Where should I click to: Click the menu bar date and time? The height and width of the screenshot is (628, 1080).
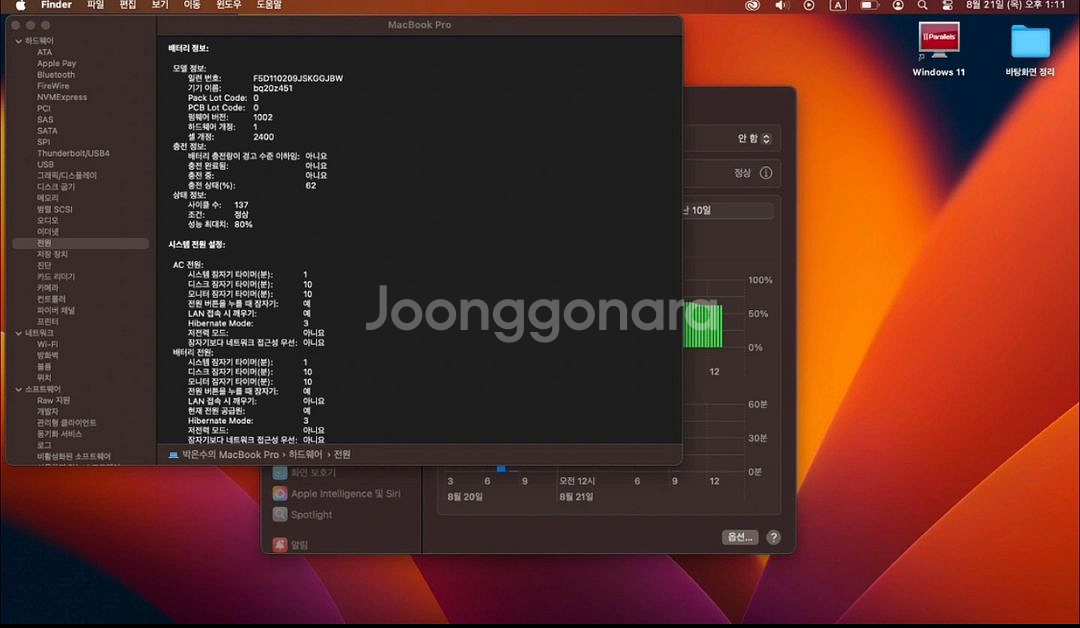pos(1015,5)
